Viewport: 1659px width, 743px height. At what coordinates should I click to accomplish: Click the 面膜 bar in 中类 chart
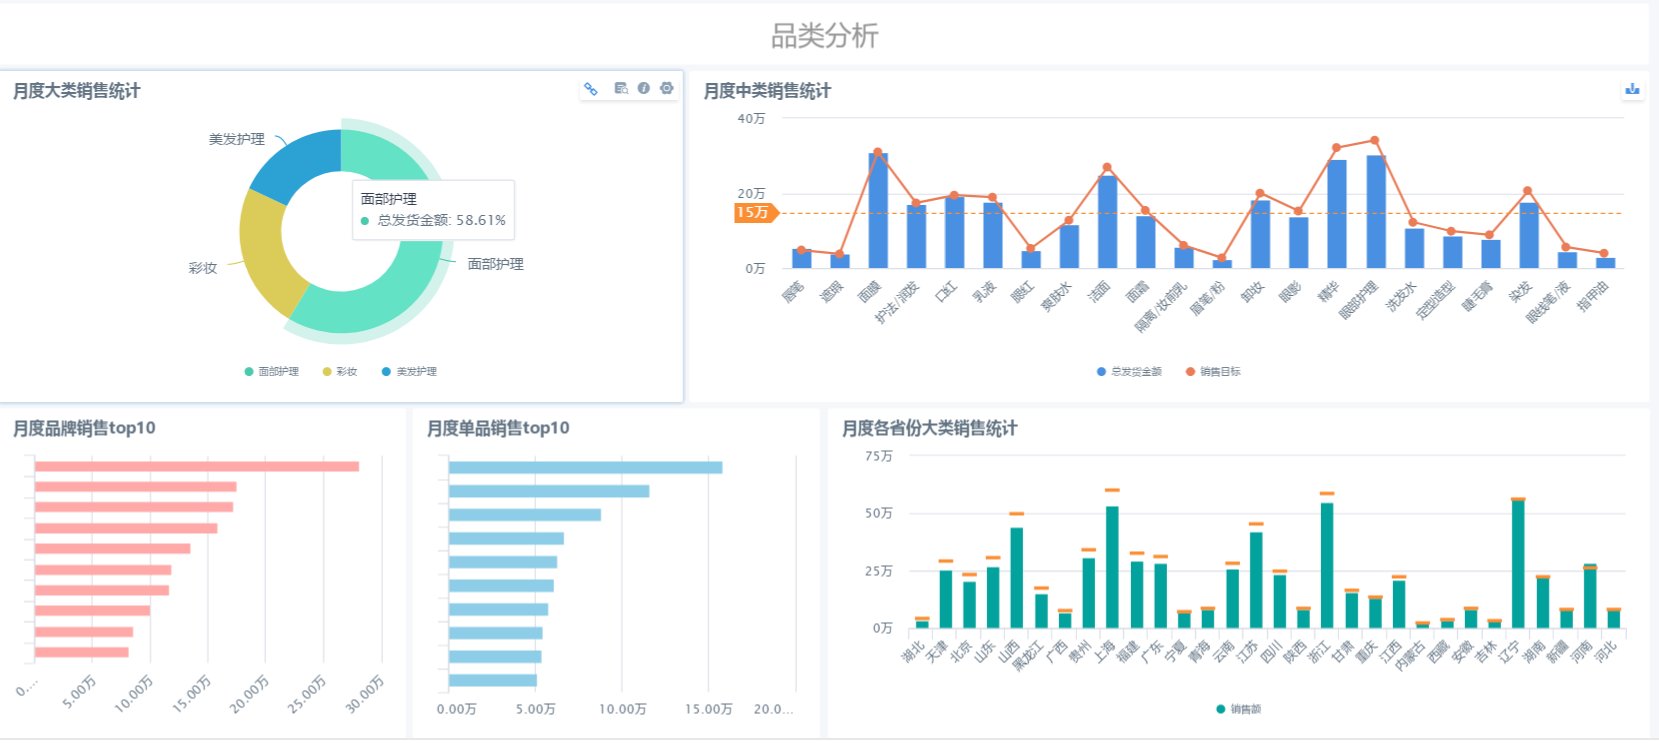tap(878, 211)
